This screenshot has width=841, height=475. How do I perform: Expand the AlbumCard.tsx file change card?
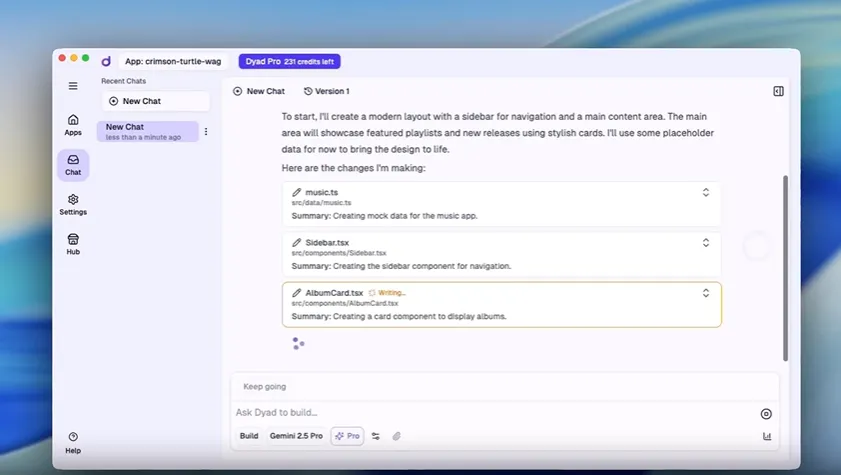click(705, 292)
